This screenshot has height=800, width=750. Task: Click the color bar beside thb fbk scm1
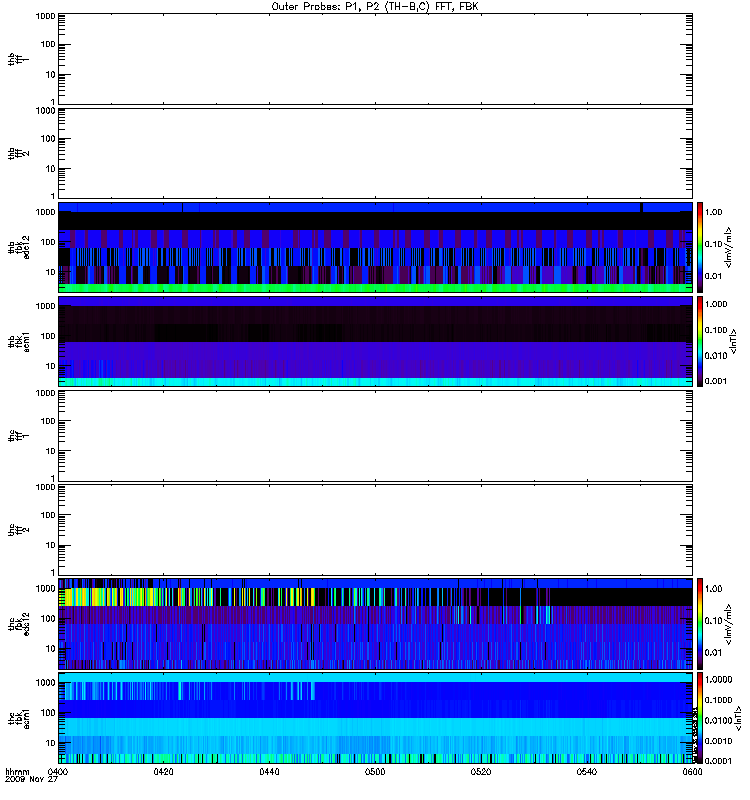coord(700,342)
